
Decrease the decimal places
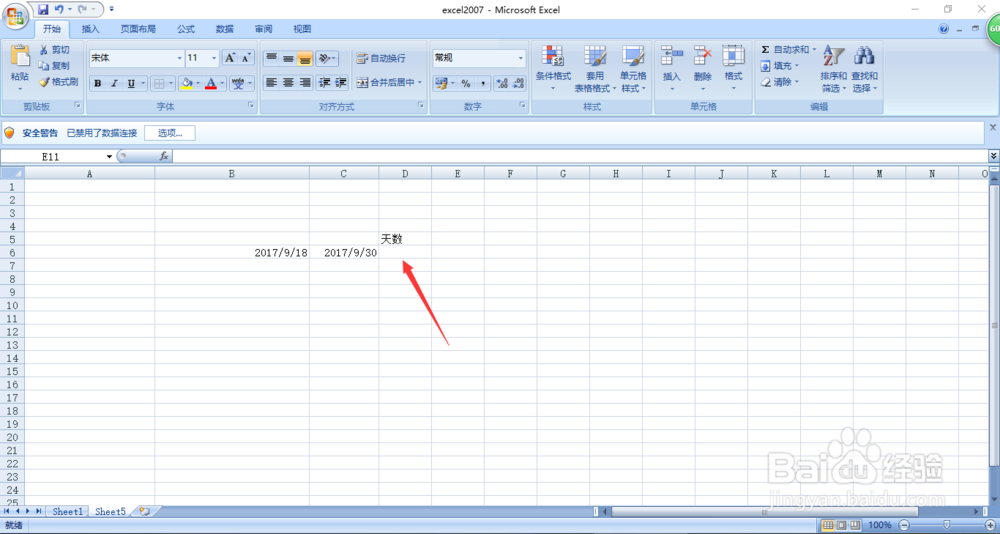click(518, 84)
